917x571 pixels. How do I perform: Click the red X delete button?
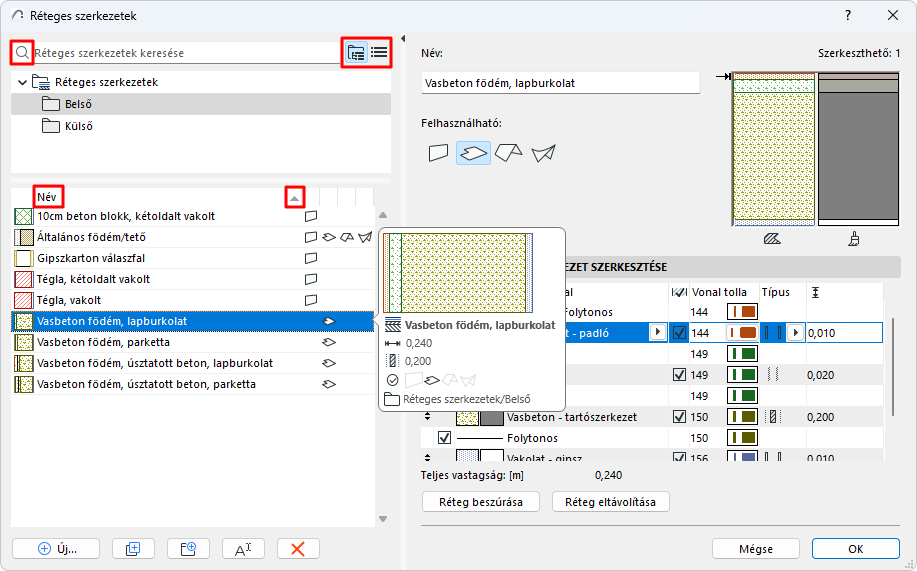(x=297, y=548)
